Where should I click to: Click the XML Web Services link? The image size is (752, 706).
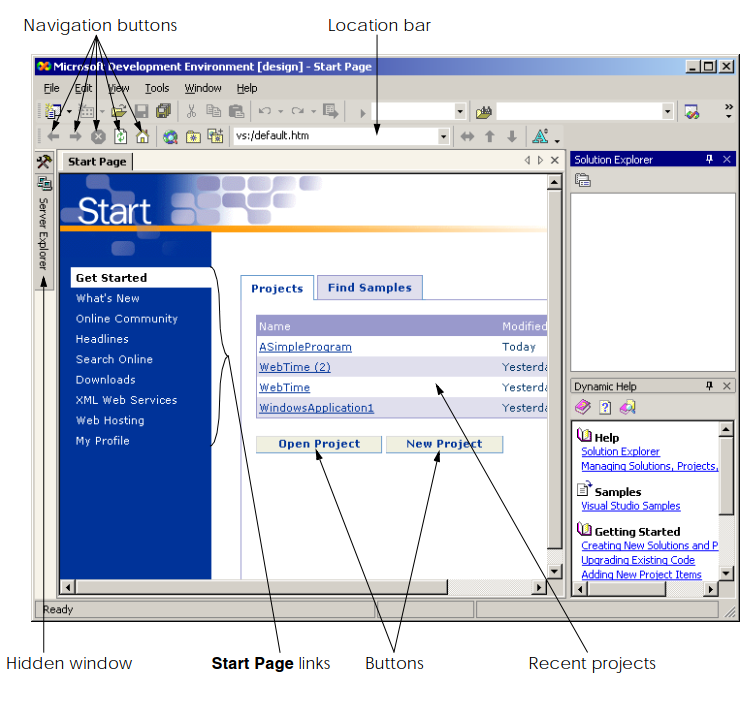pos(126,400)
